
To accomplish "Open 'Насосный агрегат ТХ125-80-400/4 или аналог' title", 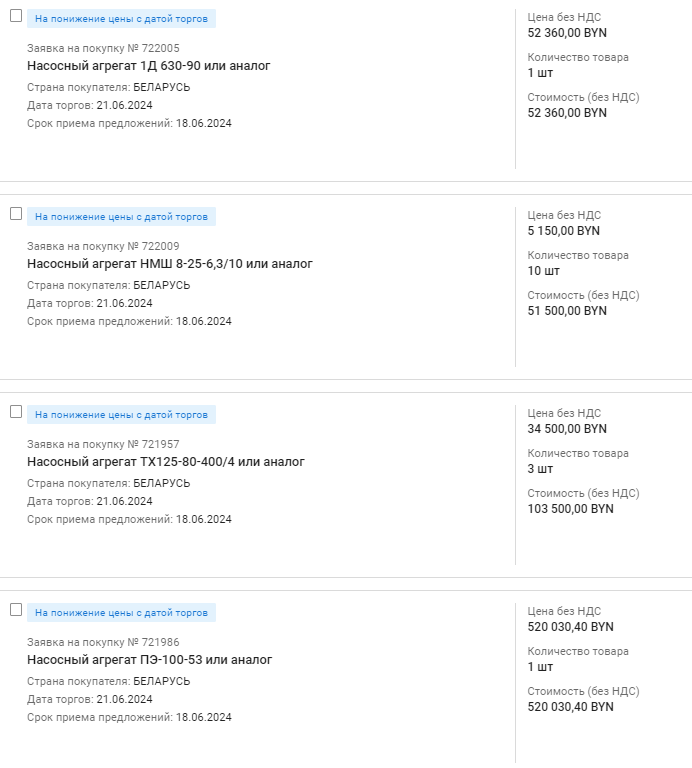I will (166, 462).
